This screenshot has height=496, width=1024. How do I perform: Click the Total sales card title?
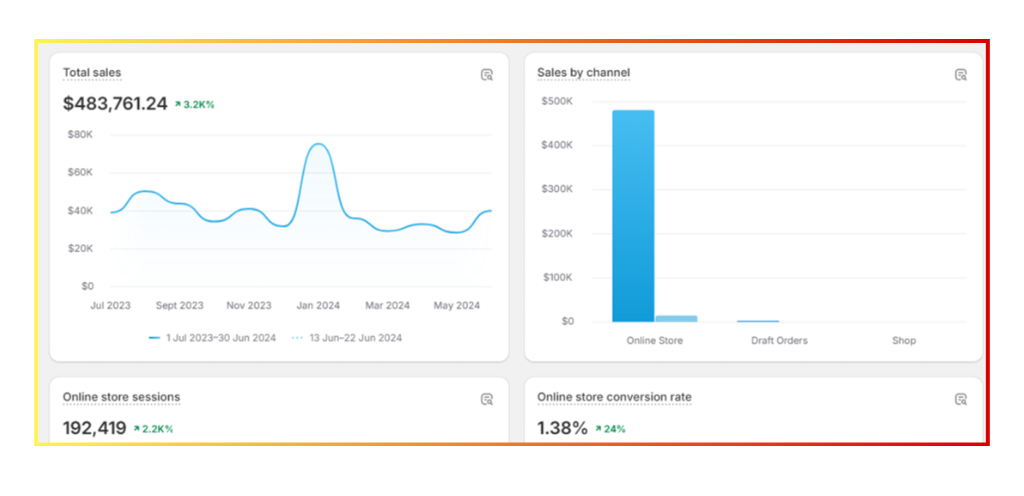tap(92, 73)
